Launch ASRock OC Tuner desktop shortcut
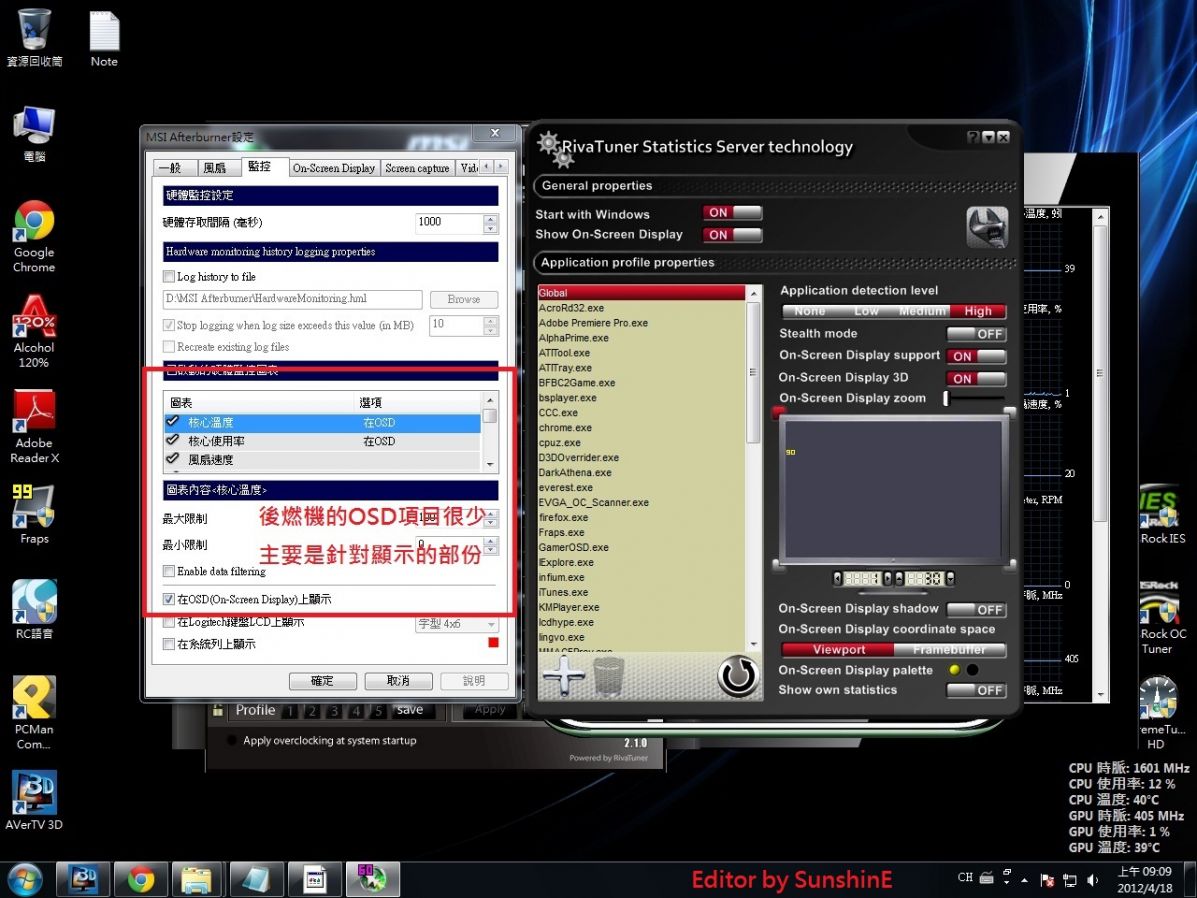 tap(1163, 617)
